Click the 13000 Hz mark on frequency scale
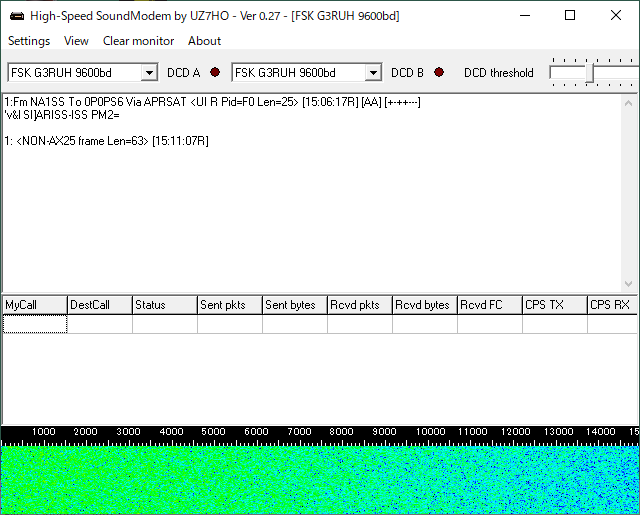Image resolution: width=640 pixels, height=519 pixels. pyautogui.click(x=558, y=432)
